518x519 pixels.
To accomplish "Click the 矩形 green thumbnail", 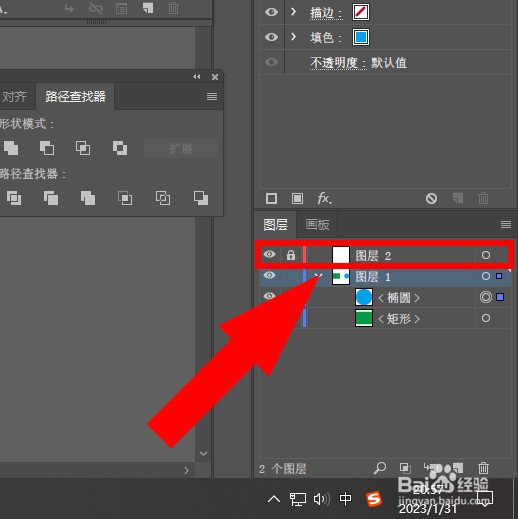I will pyautogui.click(x=364, y=318).
